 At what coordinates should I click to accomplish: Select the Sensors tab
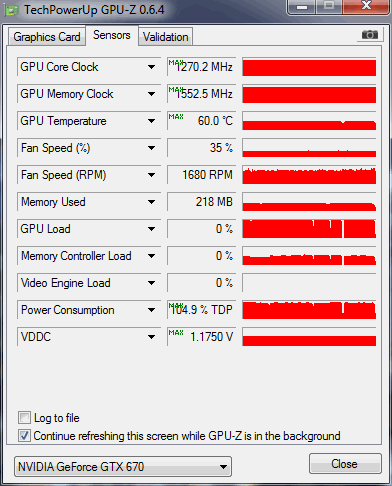click(112, 35)
